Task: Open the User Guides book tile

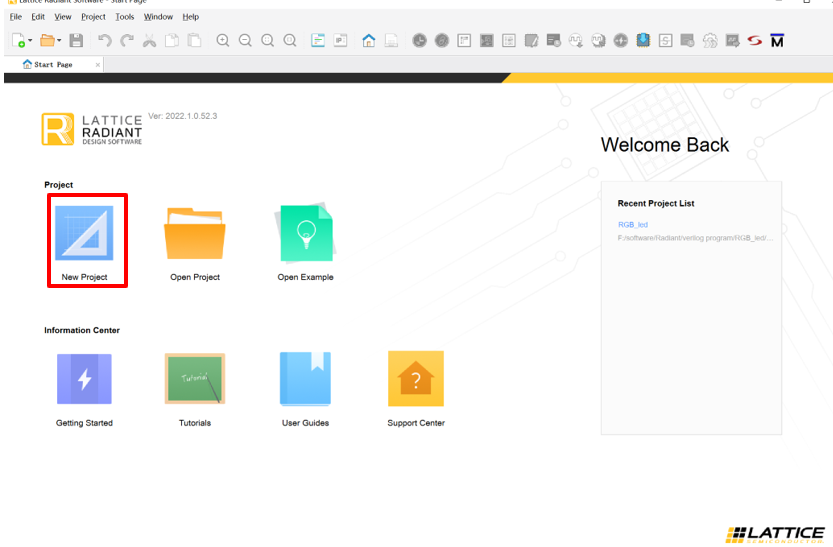Action: [x=305, y=390]
